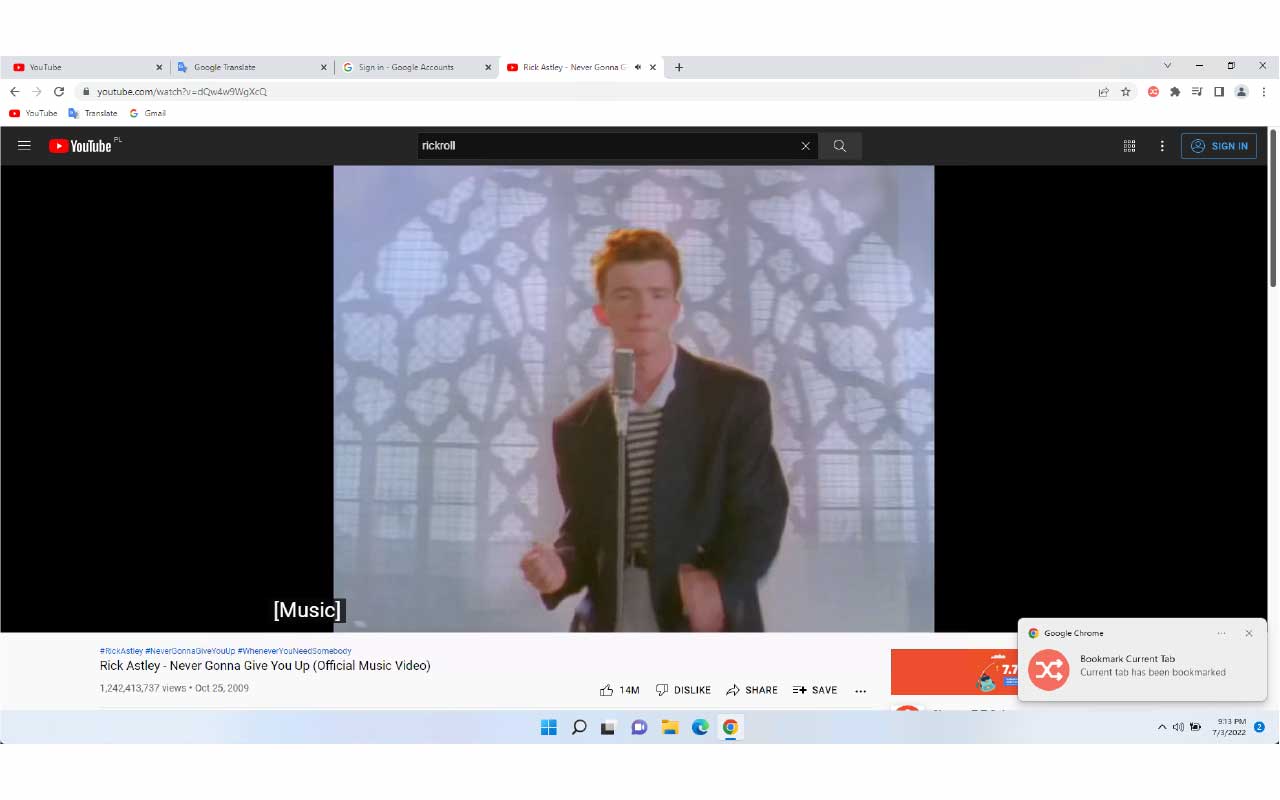Click the Bookmark Current Tab notification

coord(1142,660)
